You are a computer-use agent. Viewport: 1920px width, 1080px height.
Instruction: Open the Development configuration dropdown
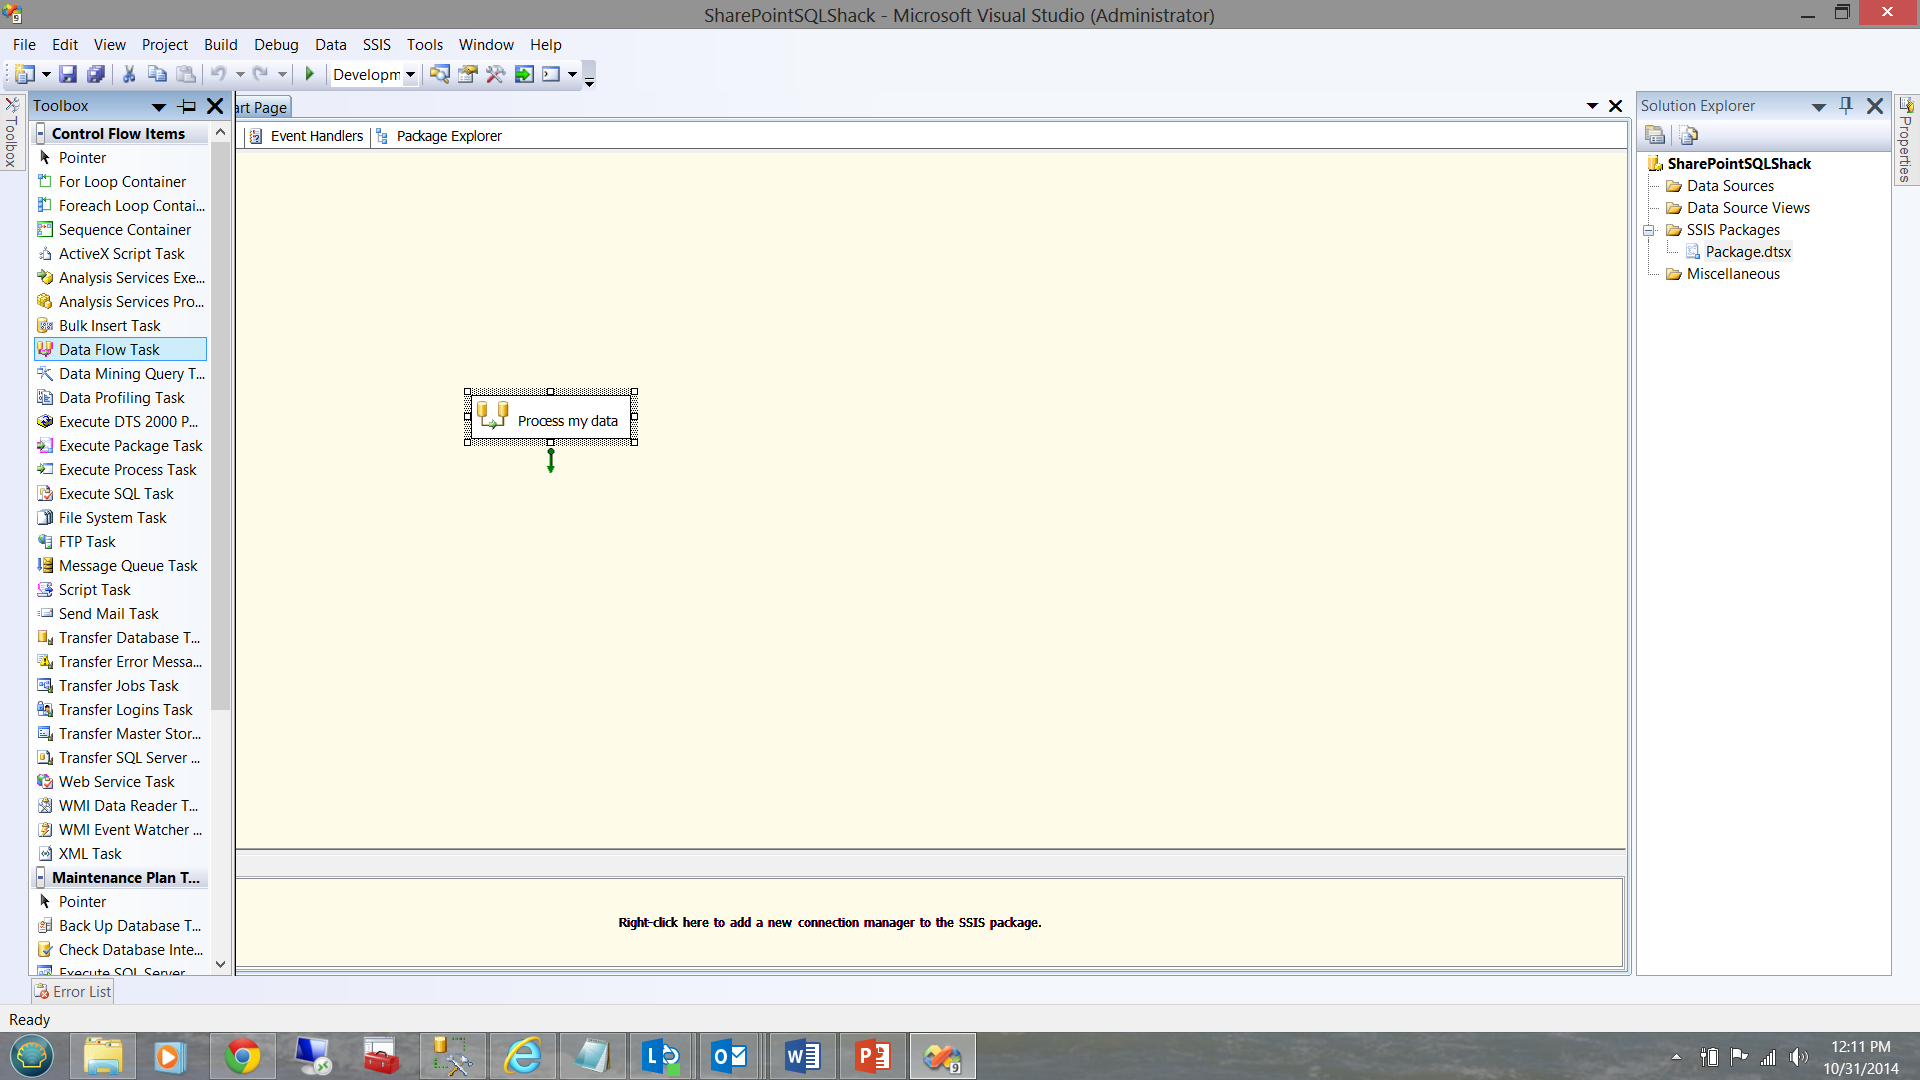[x=410, y=74]
